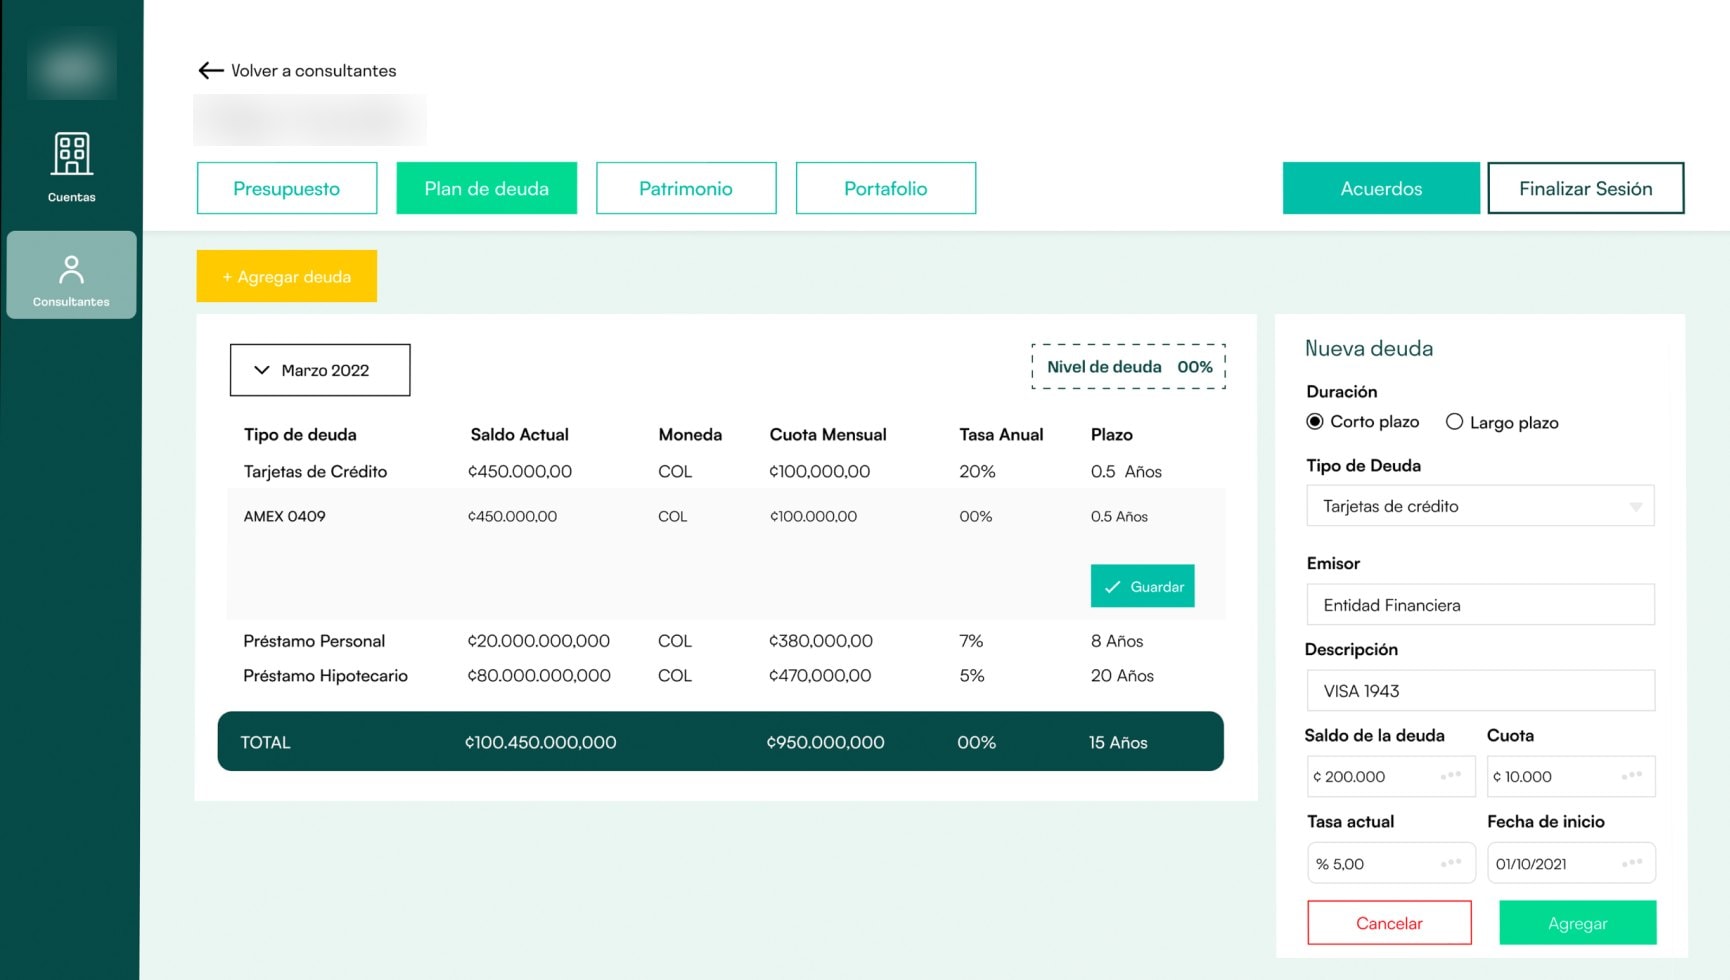The width and height of the screenshot is (1730, 980).
Task: Select the Largo plazo radio option
Action: 1454,422
